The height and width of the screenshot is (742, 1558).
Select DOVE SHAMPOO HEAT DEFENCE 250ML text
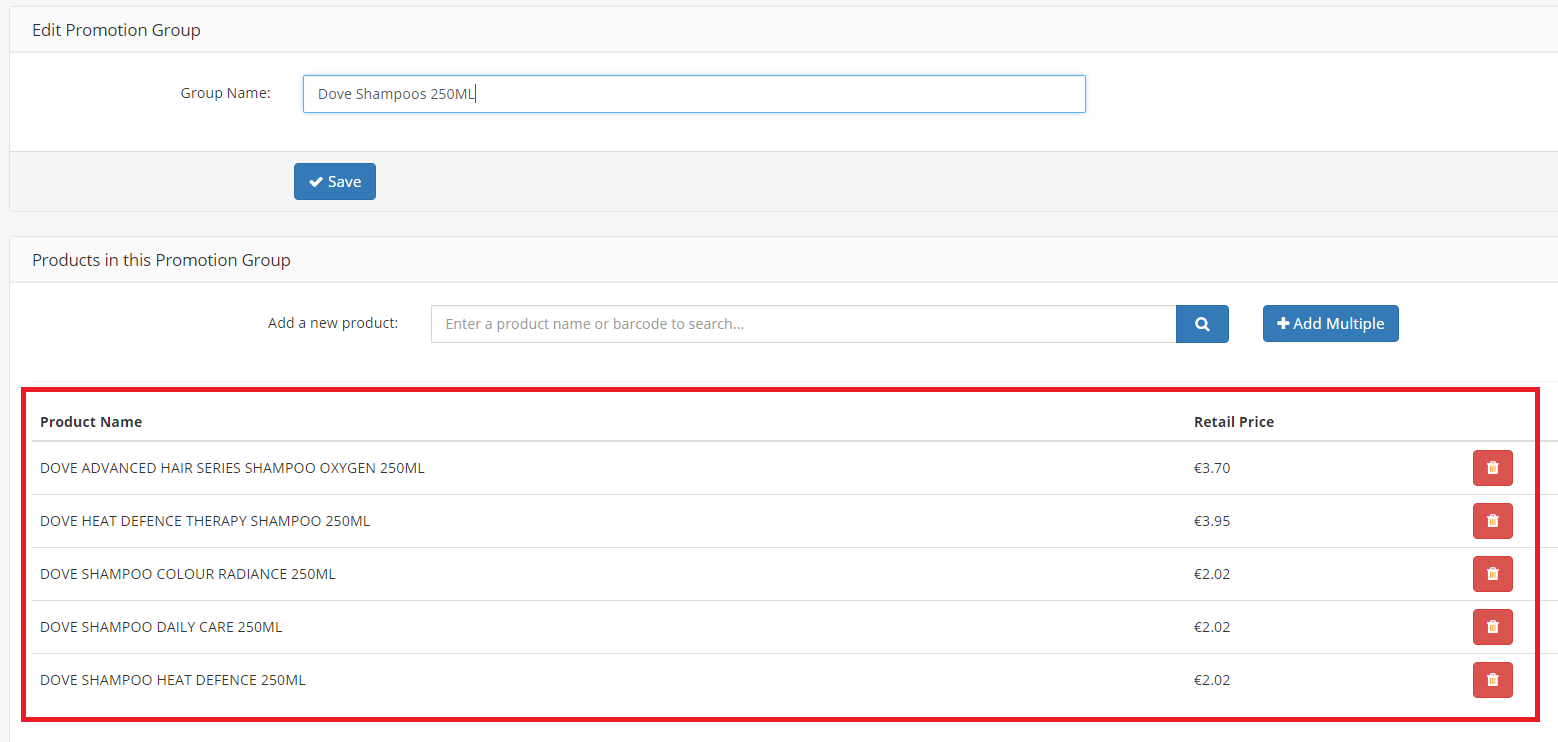click(x=173, y=680)
